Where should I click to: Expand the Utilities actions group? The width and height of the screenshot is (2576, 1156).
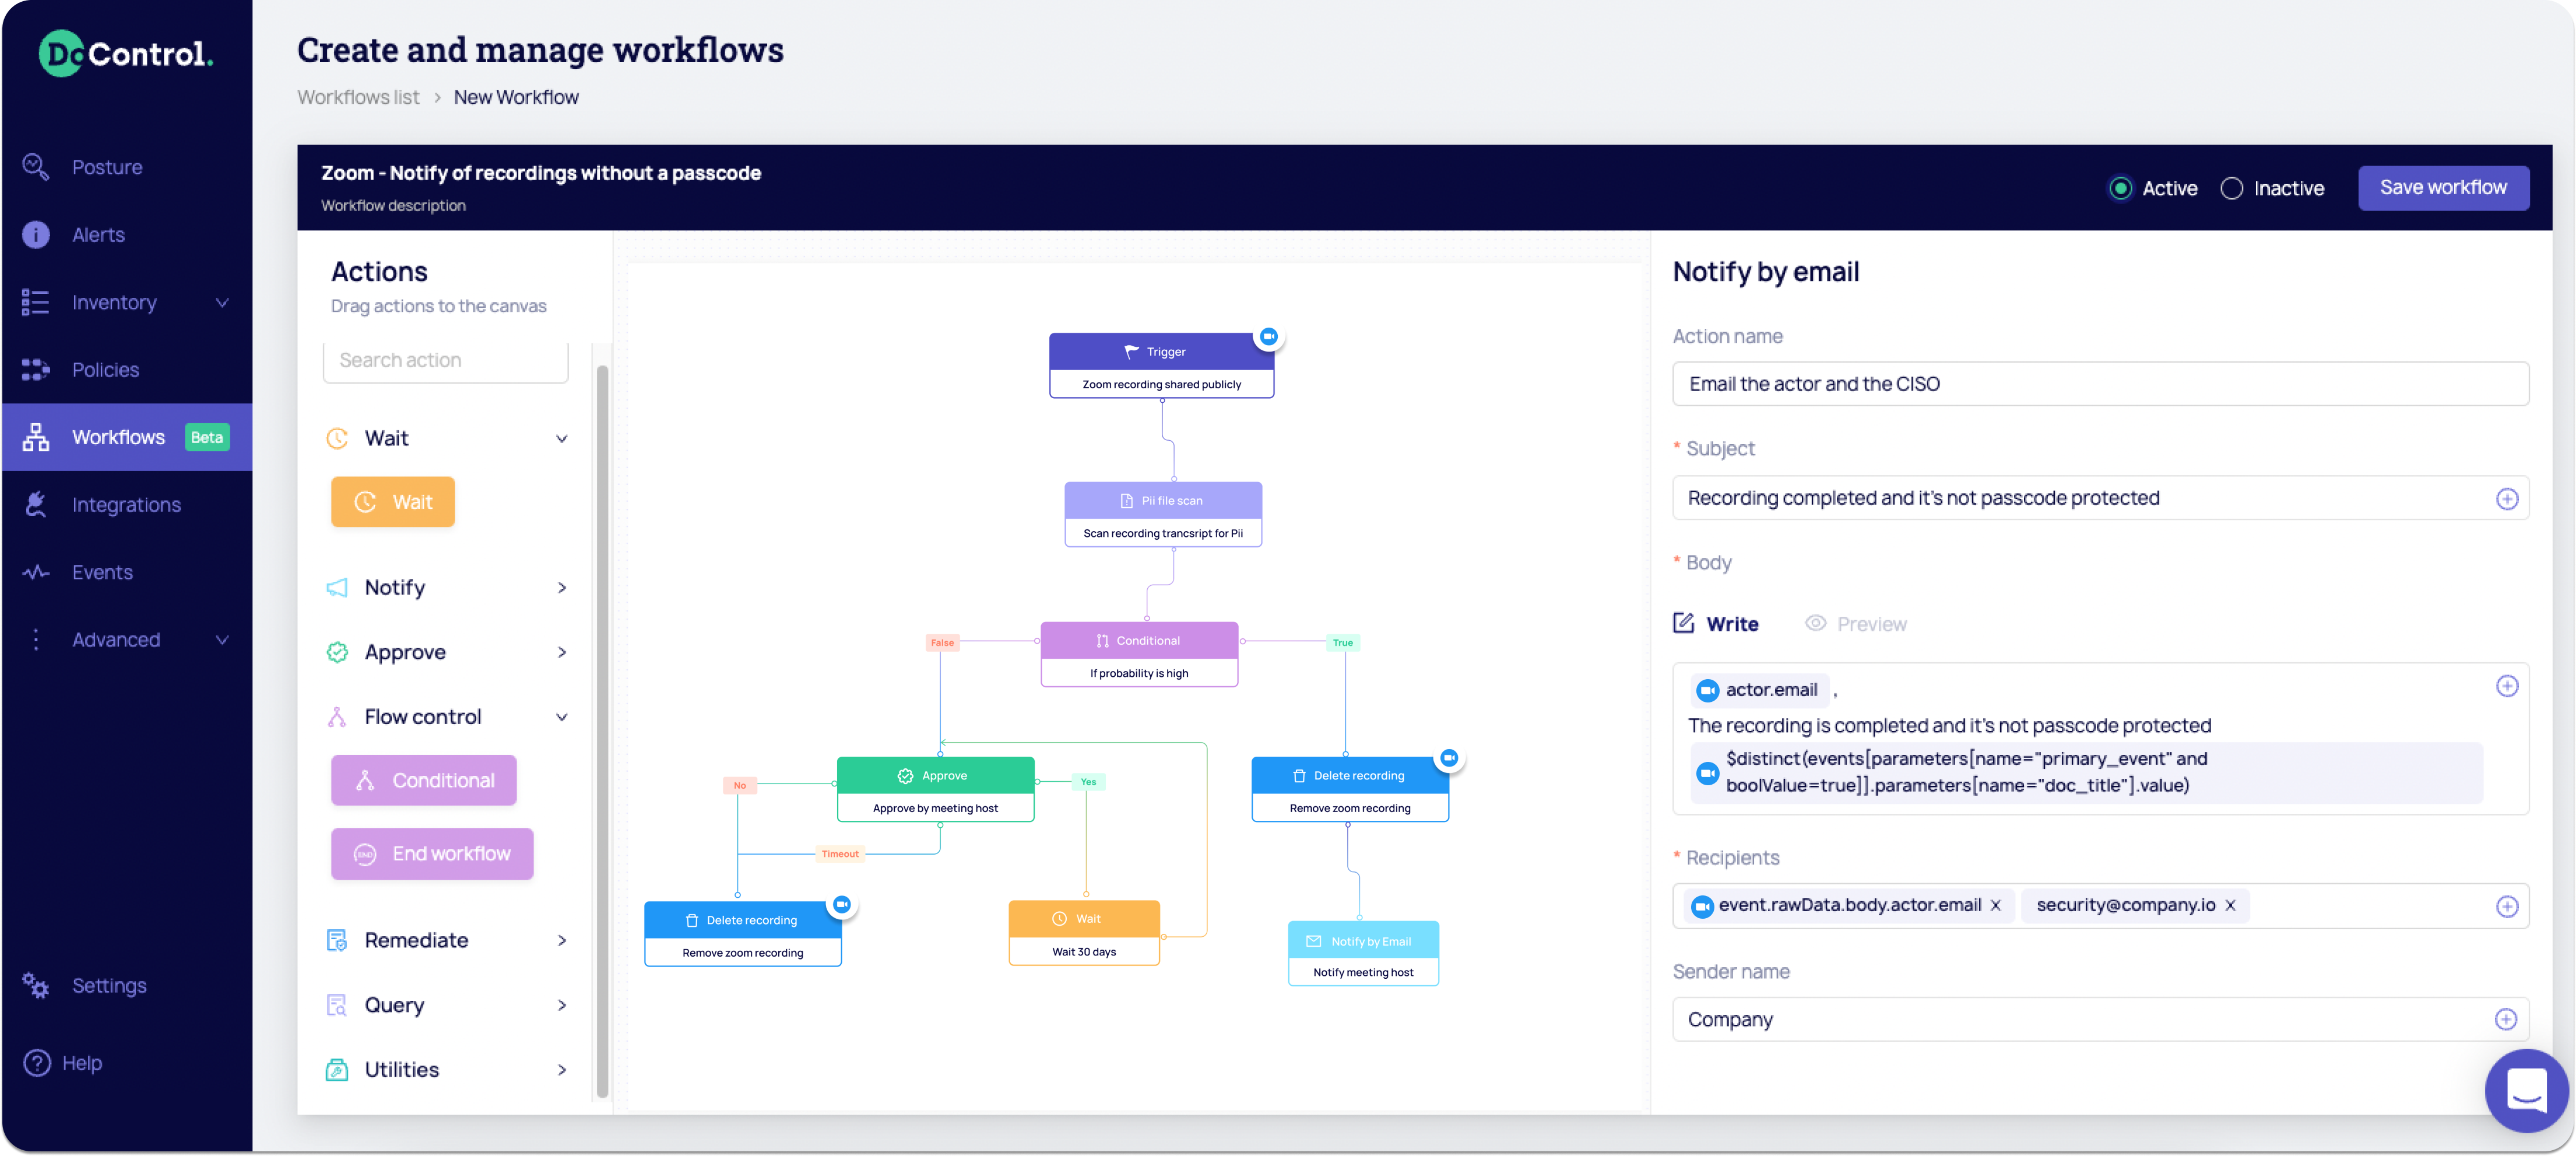point(561,1070)
